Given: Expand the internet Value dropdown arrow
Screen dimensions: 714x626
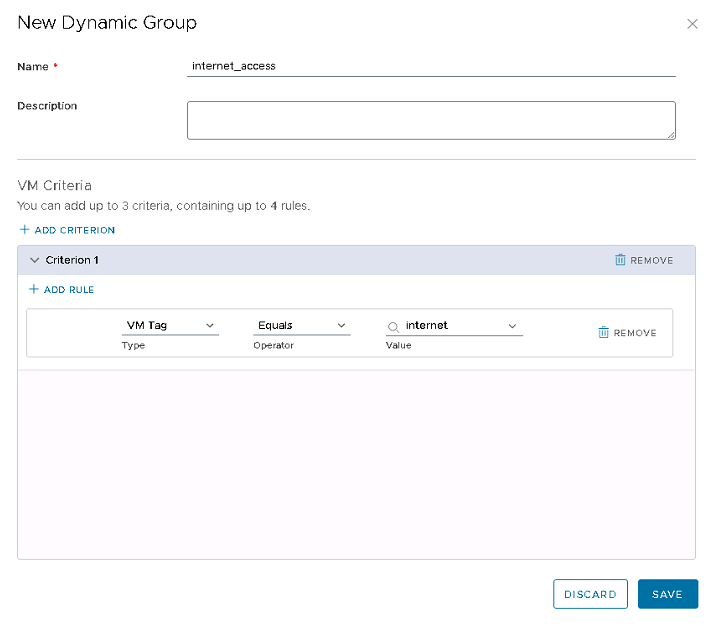Looking at the screenshot, I should point(512,326).
